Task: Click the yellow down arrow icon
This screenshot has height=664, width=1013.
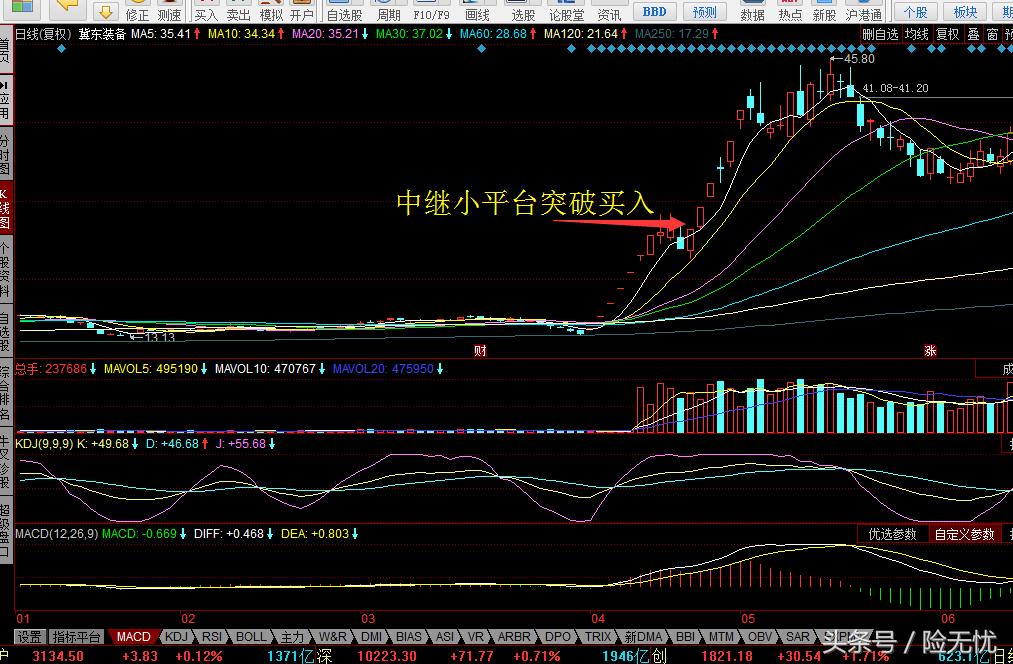Action: coord(105,11)
